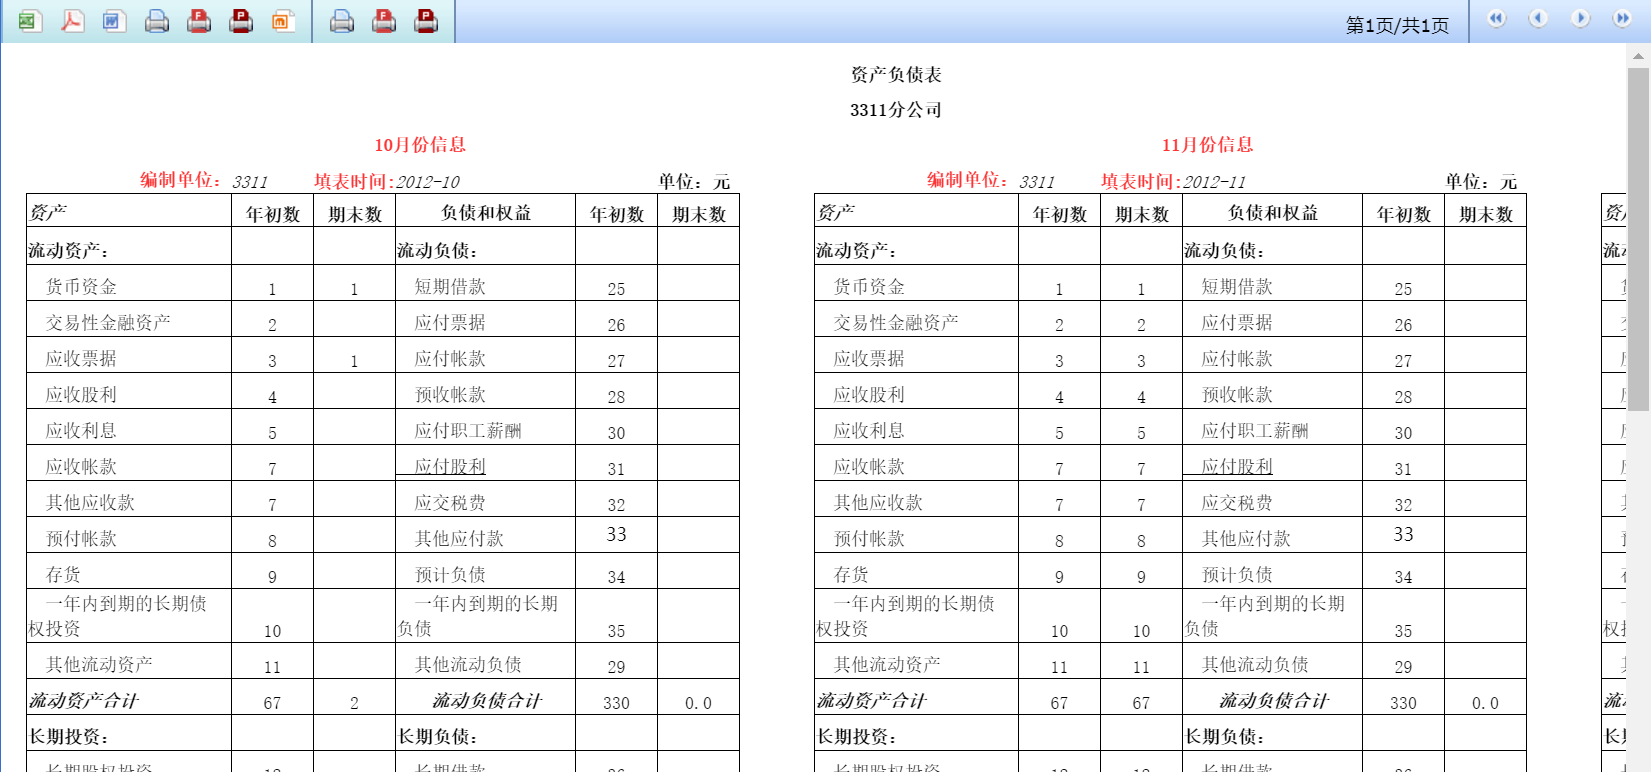
Task: Click the orange 'm' file export icon
Action: [x=283, y=20]
